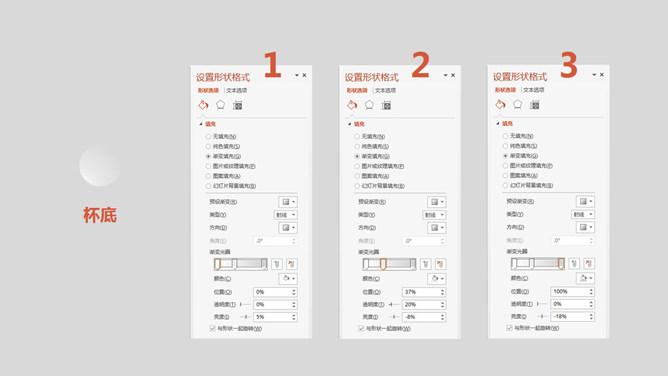The width and height of the screenshot is (668, 376).
Task: Open gradient type dropdown in panel 2
Action: 435,215
